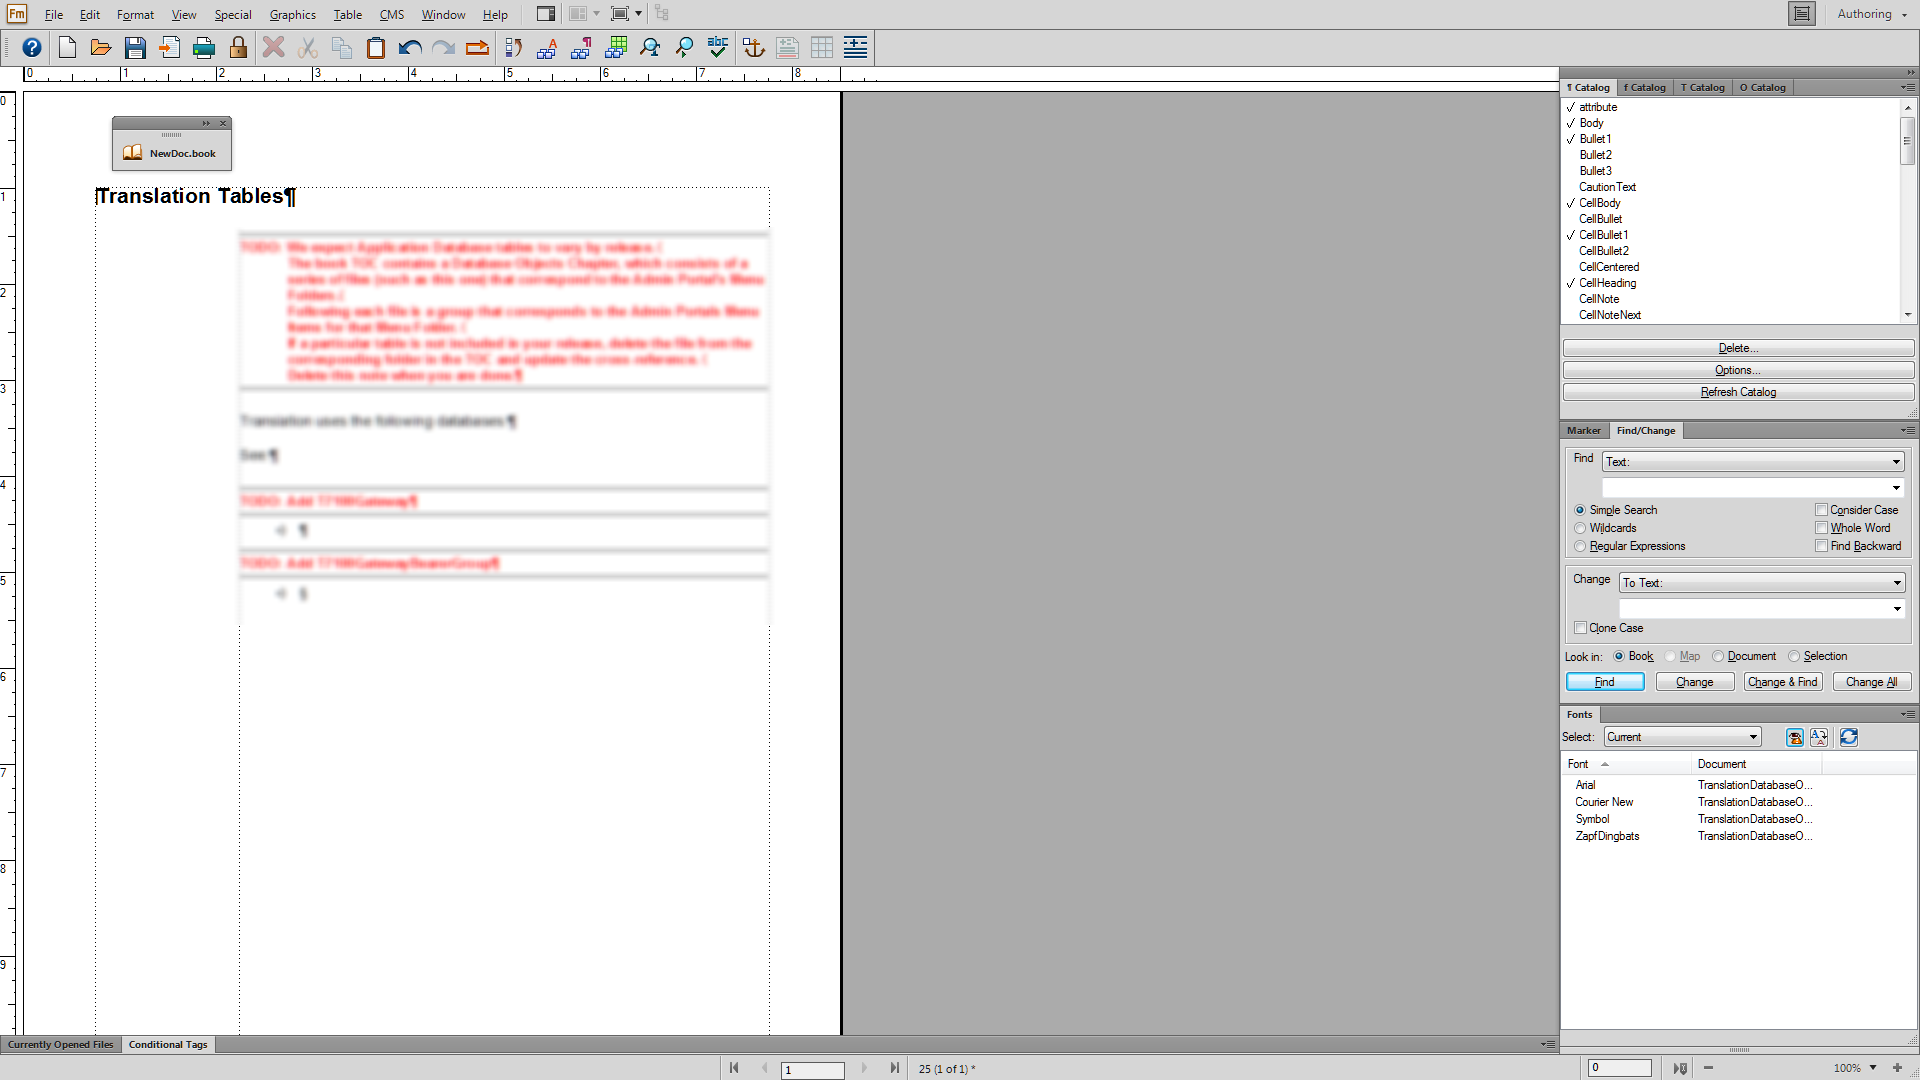The width and height of the screenshot is (1920, 1080).
Task: Enable the Consider Case checkbox
Action: [1821, 510]
